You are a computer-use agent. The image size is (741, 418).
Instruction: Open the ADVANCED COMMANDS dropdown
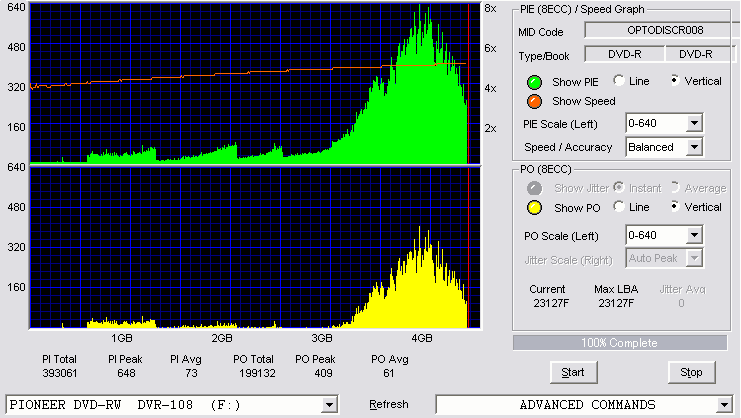724,405
